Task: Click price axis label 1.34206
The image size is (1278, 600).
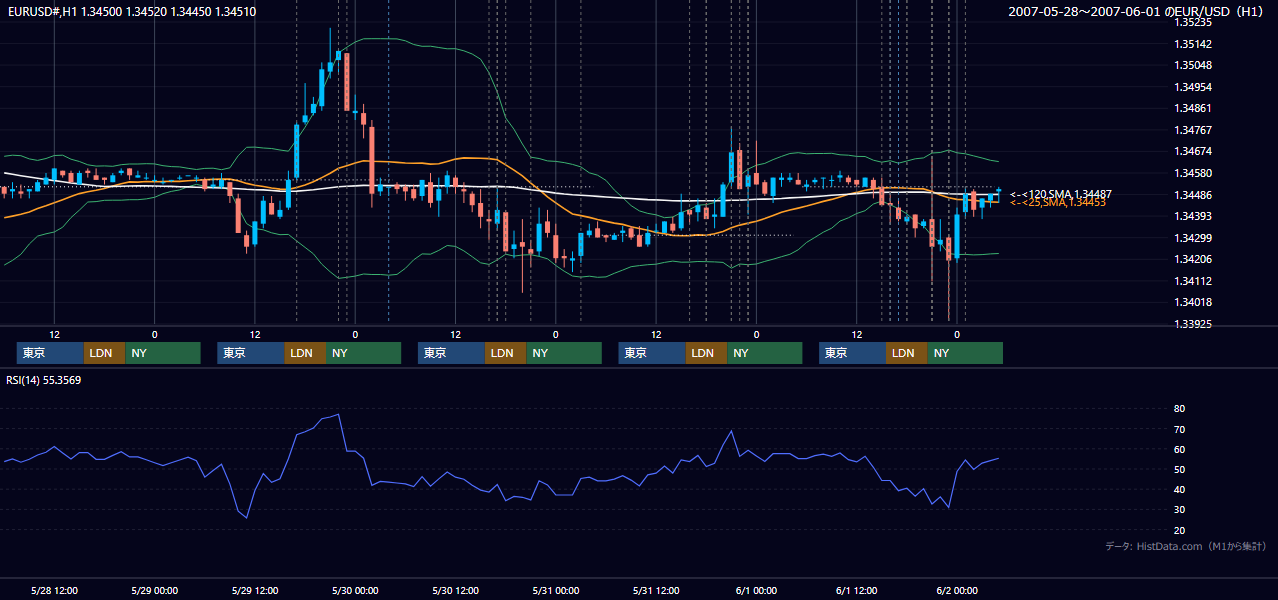Action: [x=1193, y=259]
